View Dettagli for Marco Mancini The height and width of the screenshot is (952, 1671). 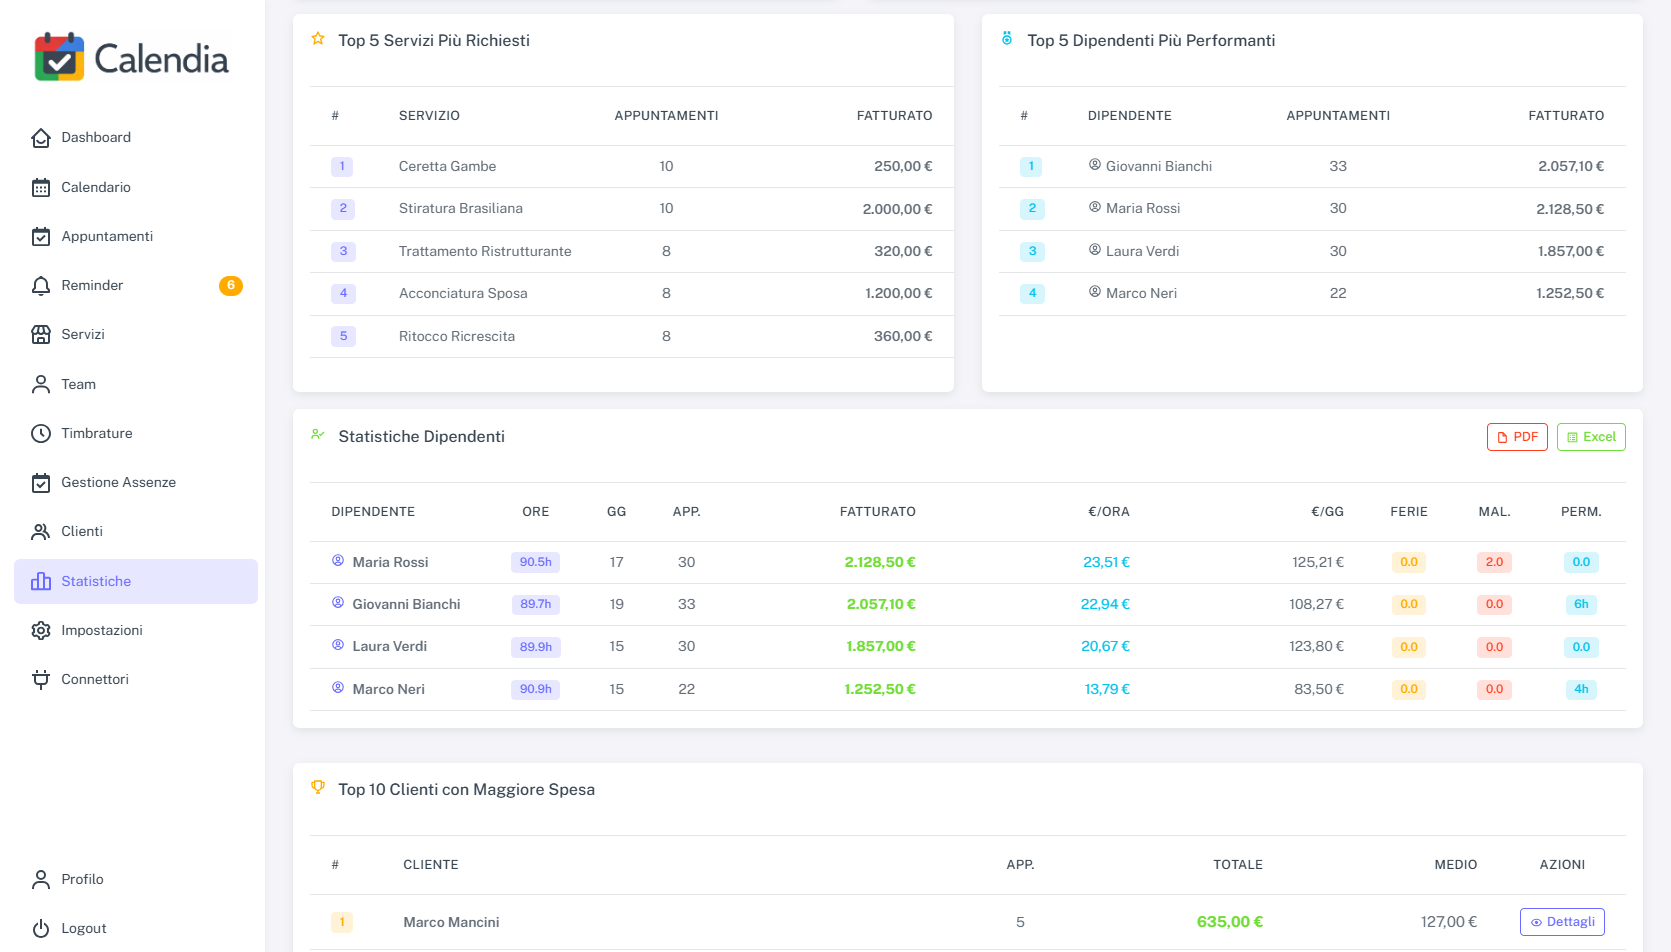pos(1561,922)
